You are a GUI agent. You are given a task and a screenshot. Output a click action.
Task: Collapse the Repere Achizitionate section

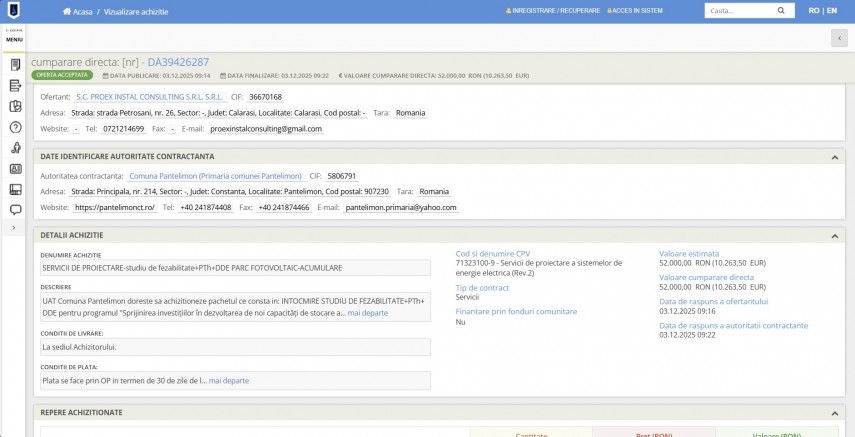tap(834, 412)
